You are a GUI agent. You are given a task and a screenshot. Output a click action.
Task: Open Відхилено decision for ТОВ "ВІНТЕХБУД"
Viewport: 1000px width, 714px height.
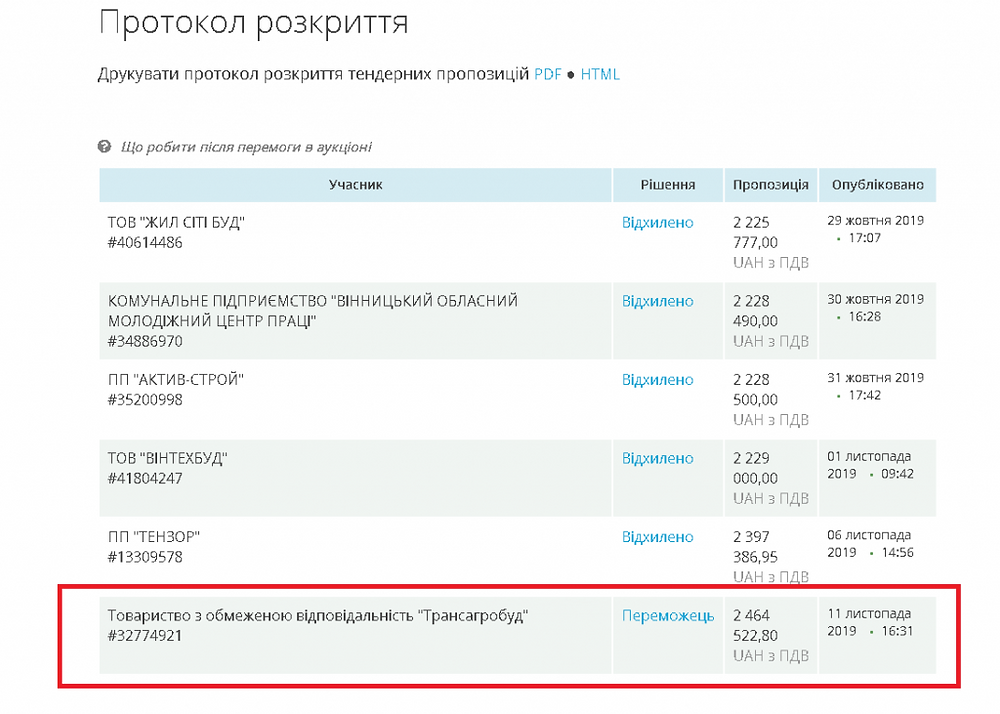click(x=658, y=458)
